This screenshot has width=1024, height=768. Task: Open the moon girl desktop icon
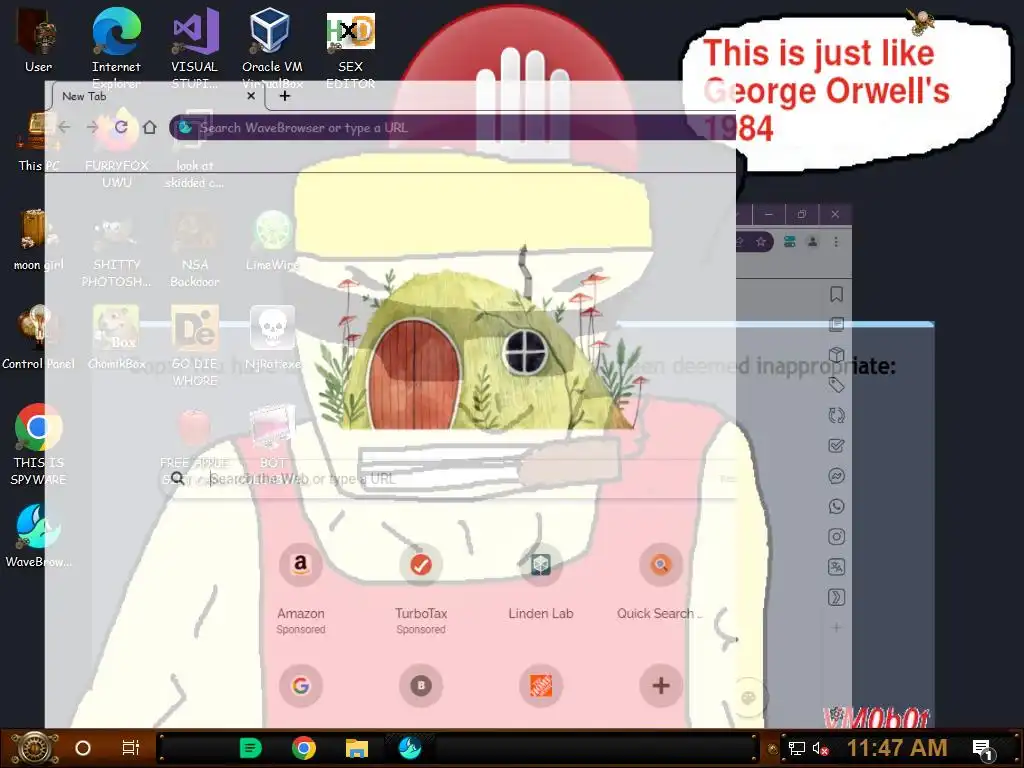[38, 240]
